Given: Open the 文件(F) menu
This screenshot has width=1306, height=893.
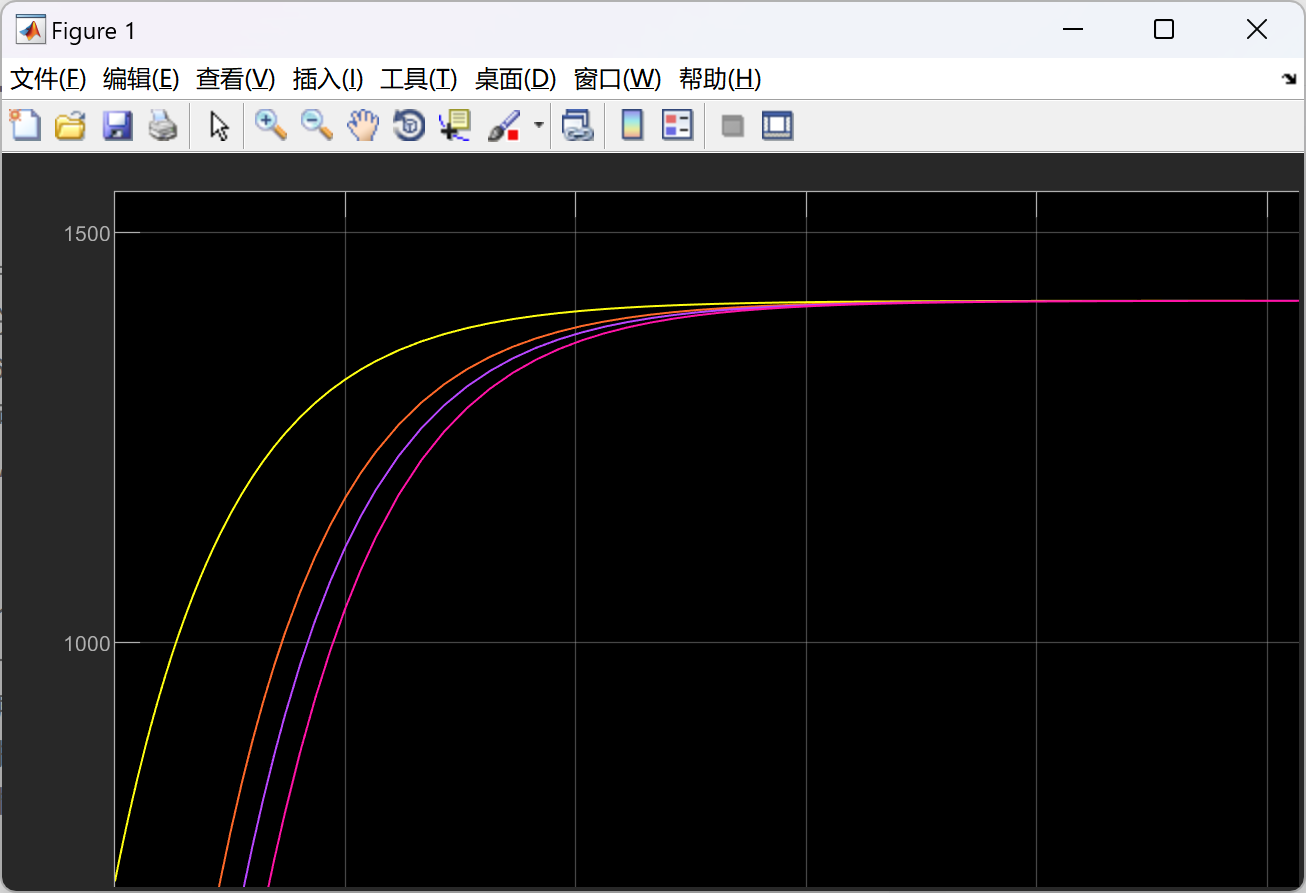Looking at the screenshot, I should coord(48,79).
